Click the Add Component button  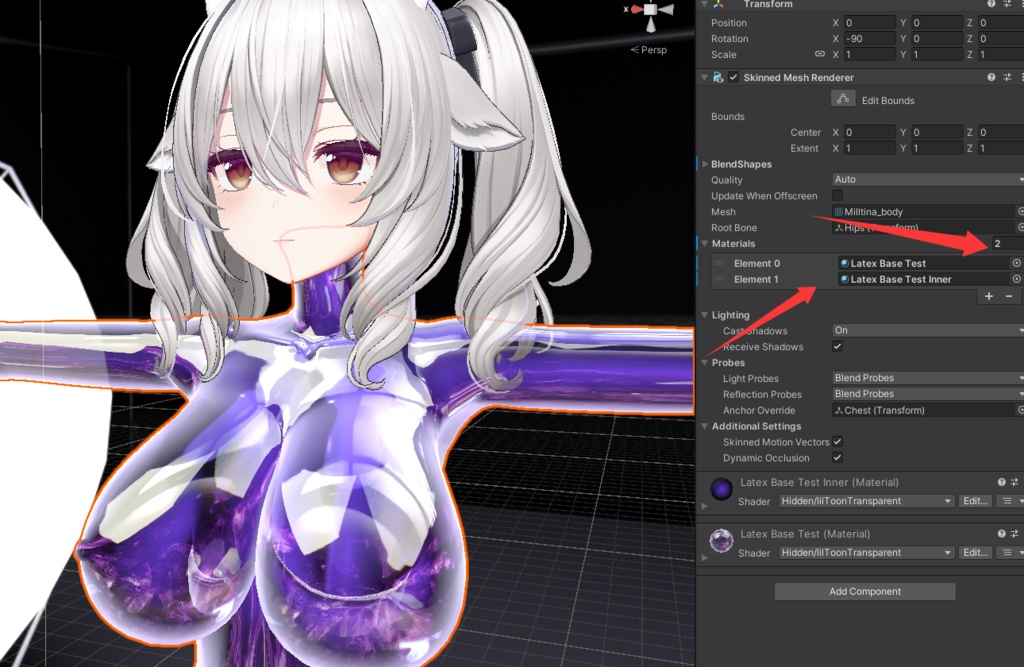pos(865,591)
